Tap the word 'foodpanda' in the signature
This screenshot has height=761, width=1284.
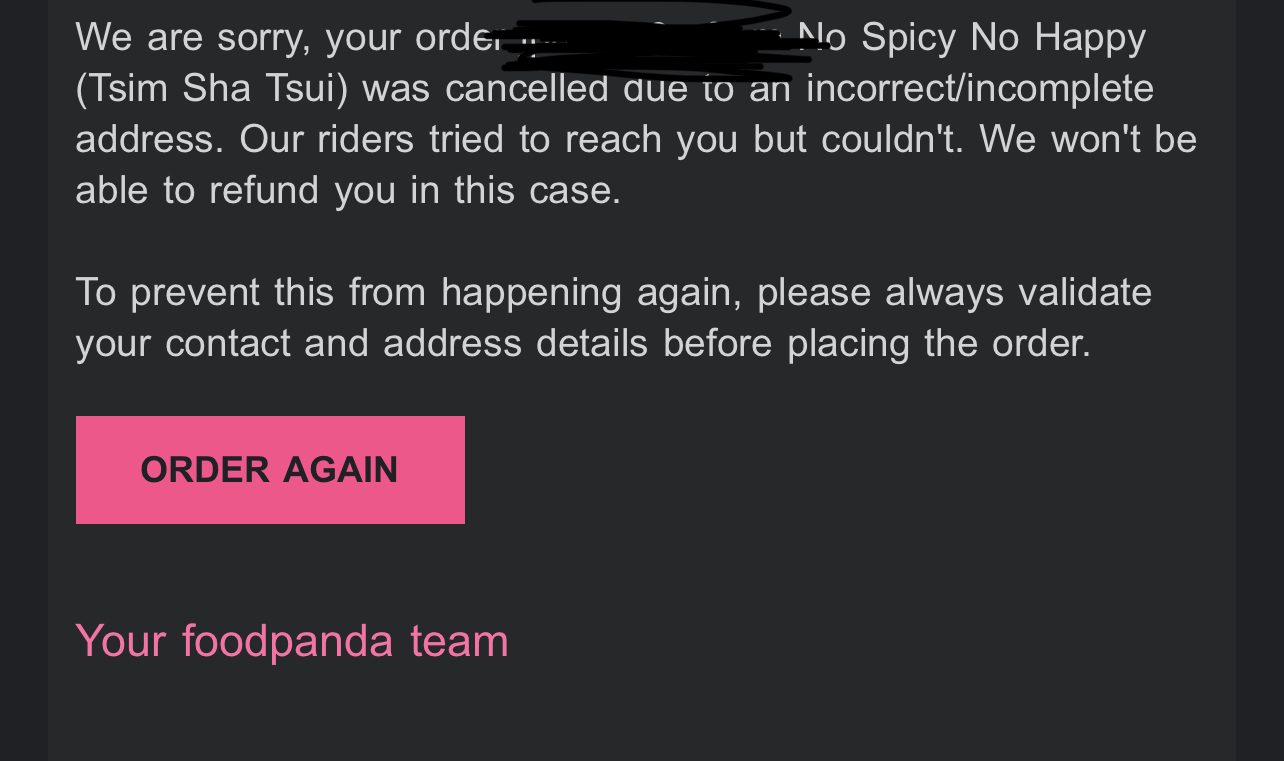(x=288, y=641)
